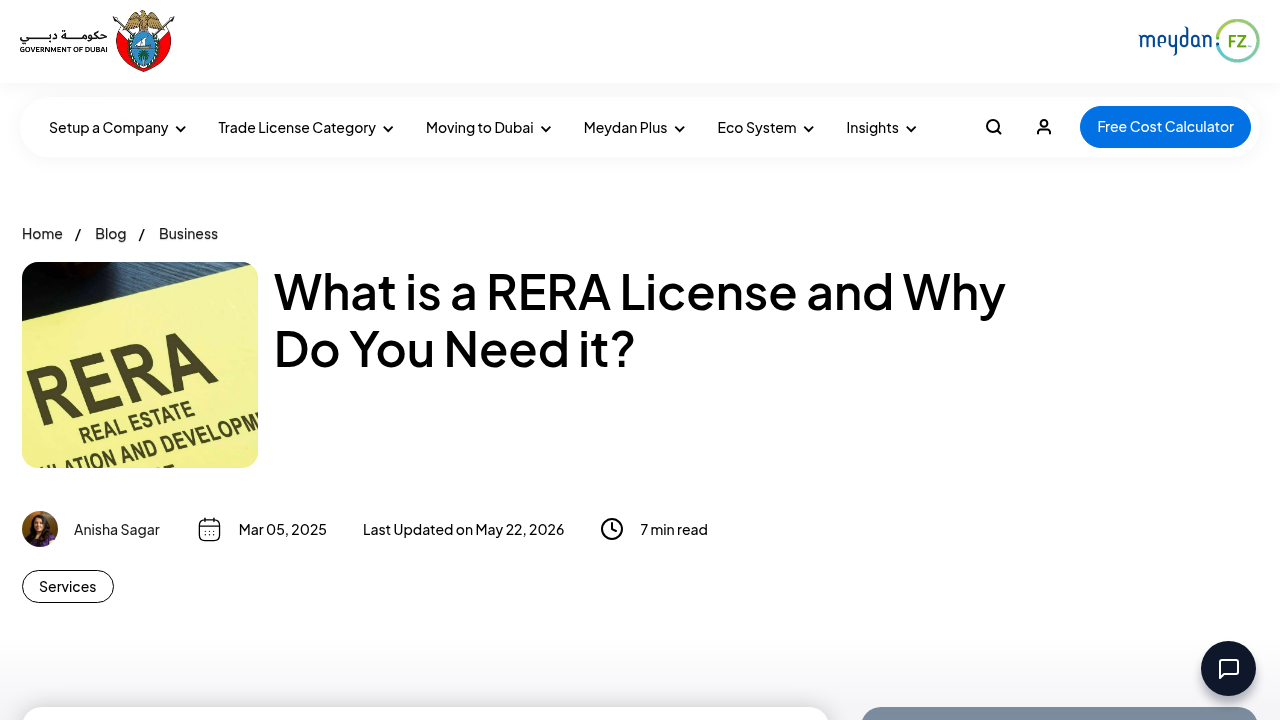The image size is (1280, 720).
Task: Expand the Moving to Dubai chevron
Action: coord(546,129)
